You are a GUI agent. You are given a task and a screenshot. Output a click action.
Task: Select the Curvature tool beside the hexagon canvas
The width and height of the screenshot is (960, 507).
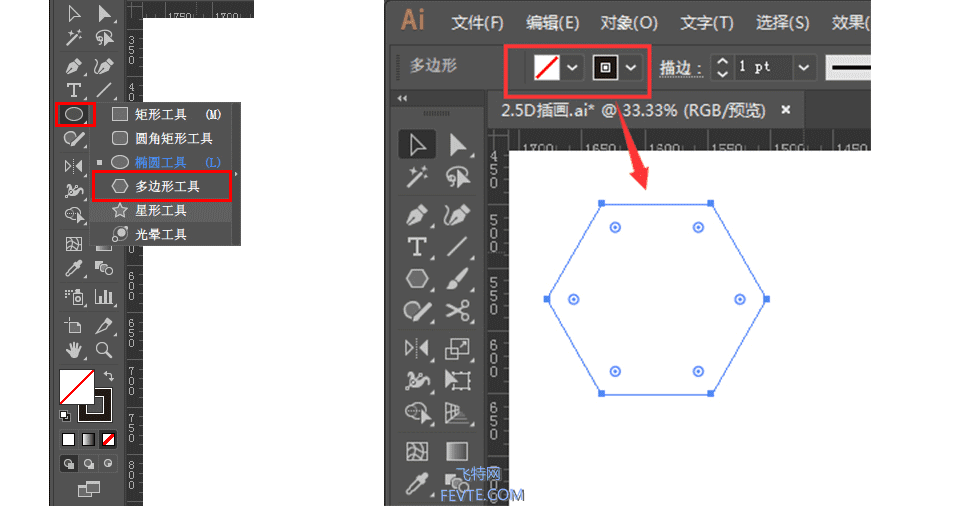[x=457, y=216]
